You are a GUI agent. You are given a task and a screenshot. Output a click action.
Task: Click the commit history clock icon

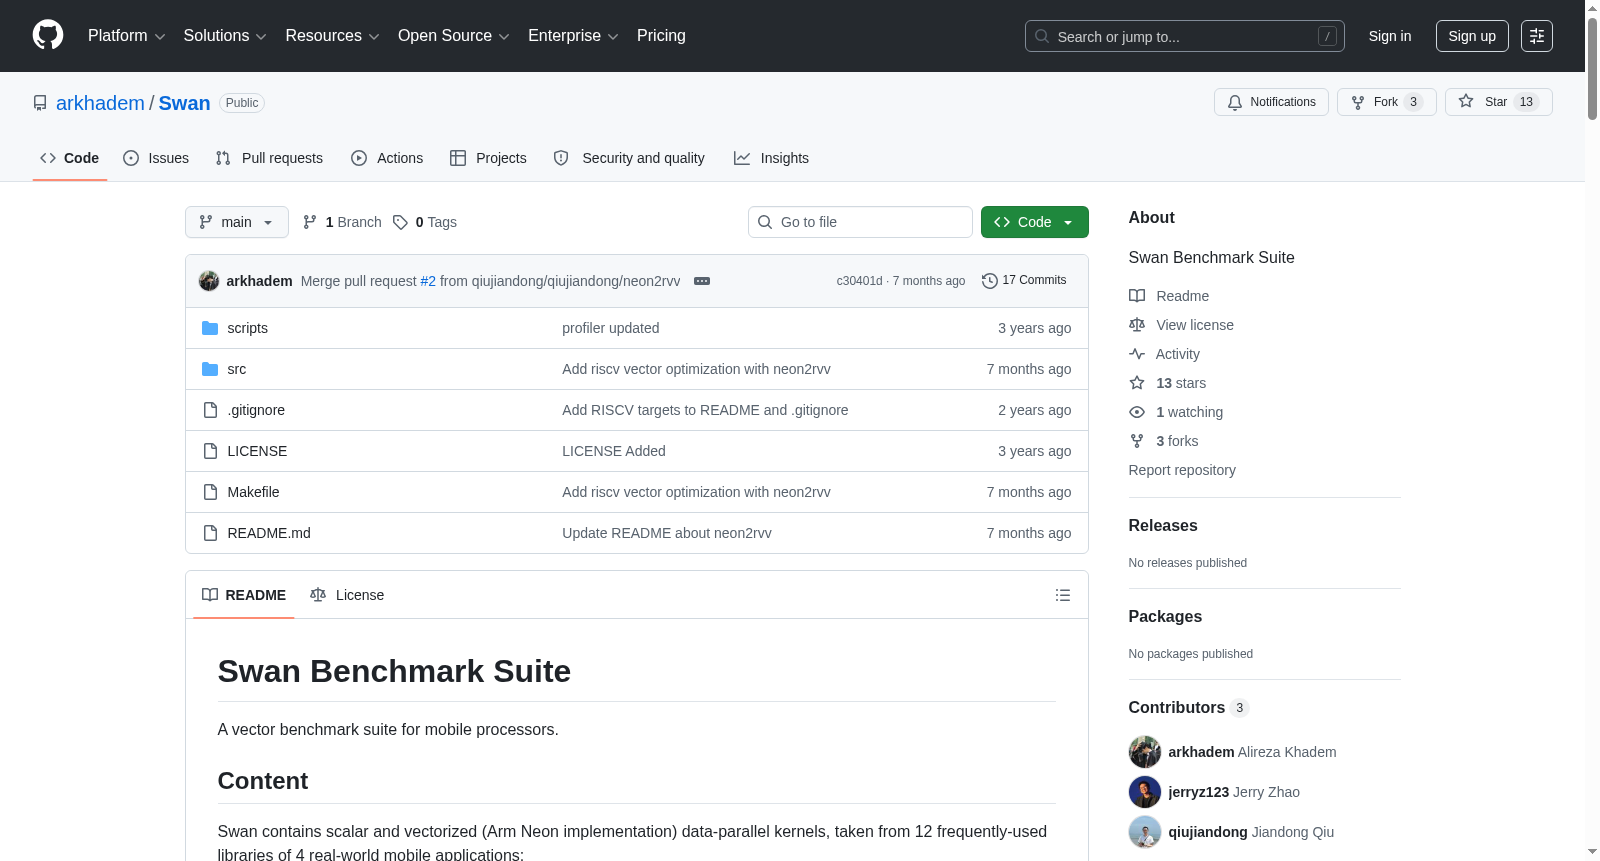(990, 281)
